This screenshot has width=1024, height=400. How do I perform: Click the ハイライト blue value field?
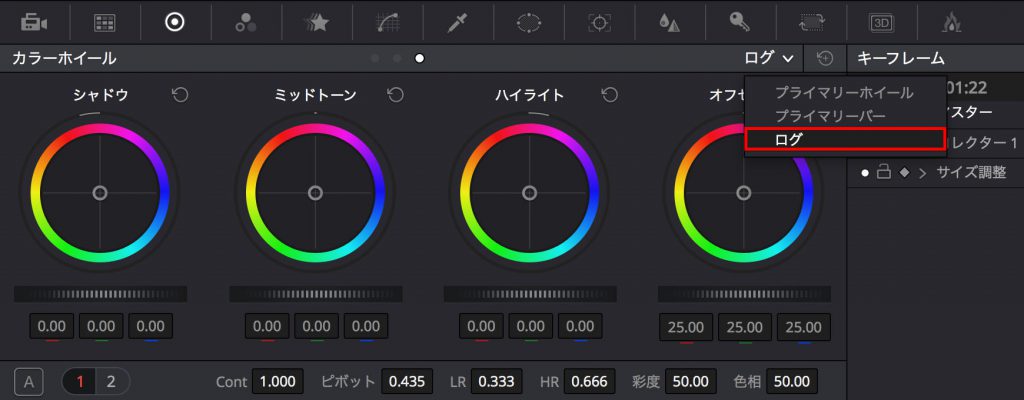[x=581, y=326]
